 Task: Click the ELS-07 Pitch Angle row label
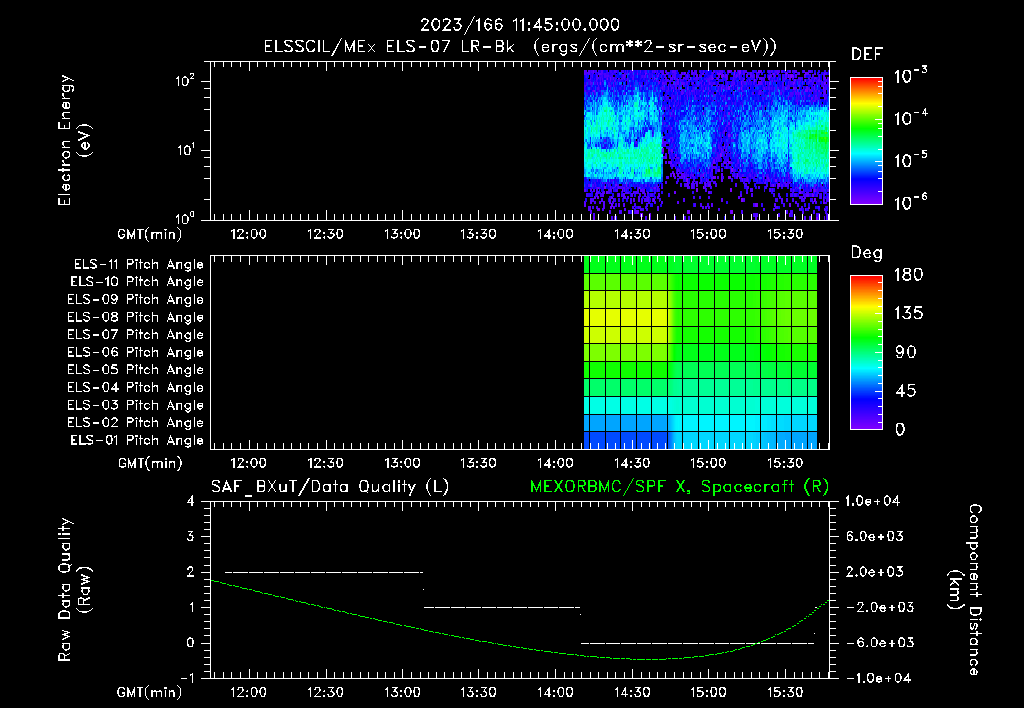pyautogui.click(x=135, y=334)
